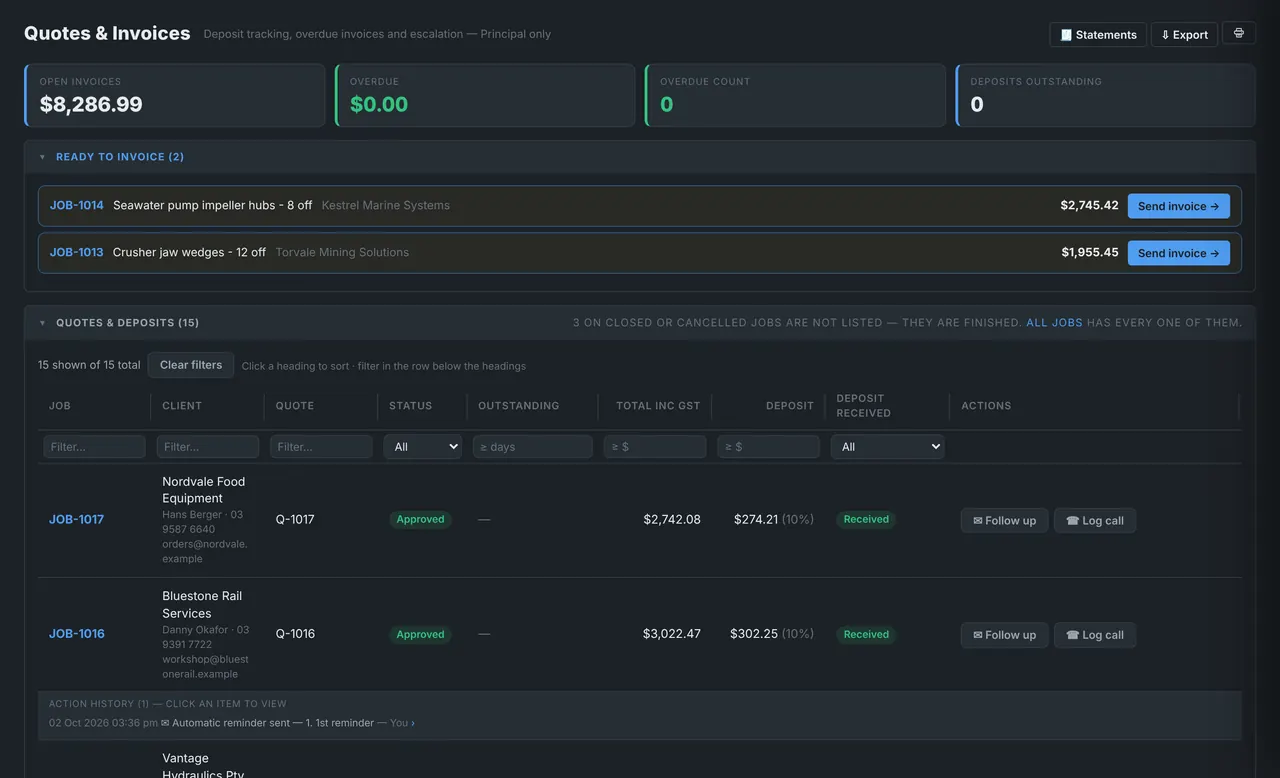Click the print icon button

(x=1239, y=33)
